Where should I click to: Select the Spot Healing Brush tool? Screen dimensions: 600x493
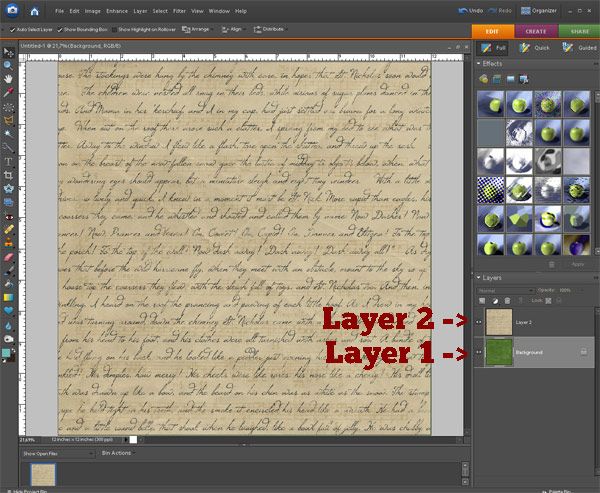click(x=8, y=230)
